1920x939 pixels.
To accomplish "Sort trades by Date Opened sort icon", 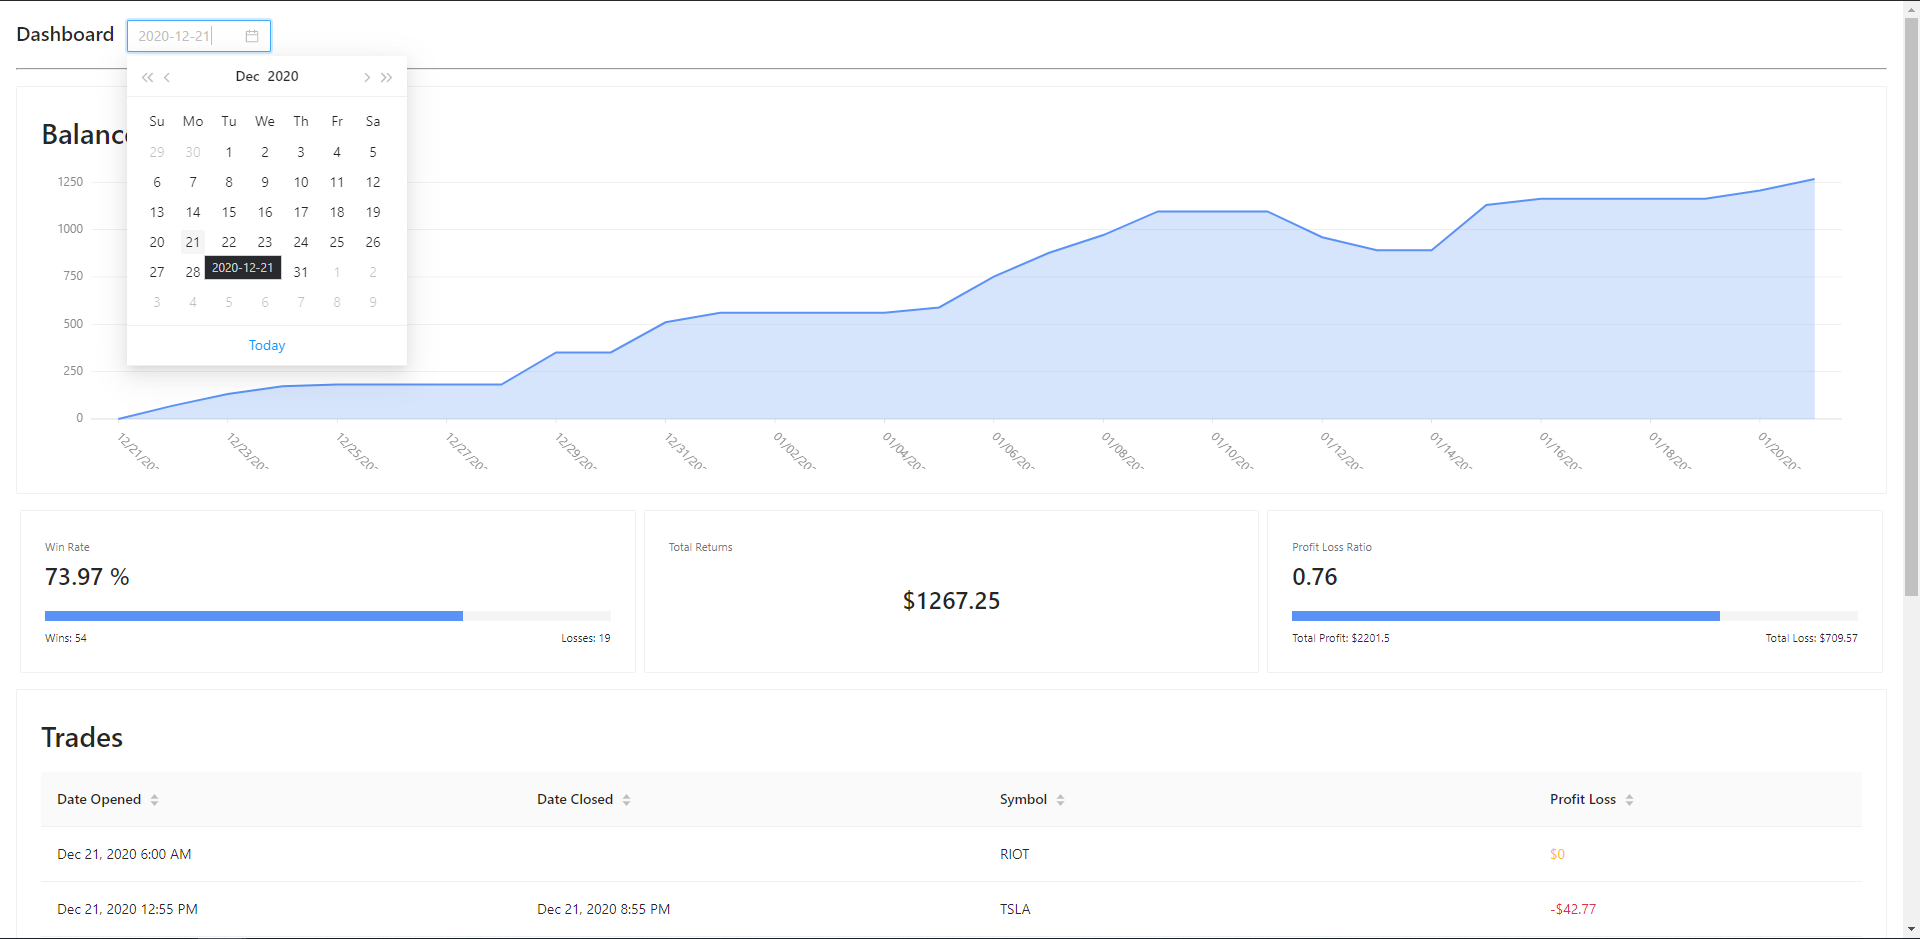I will [x=155, y=800].
